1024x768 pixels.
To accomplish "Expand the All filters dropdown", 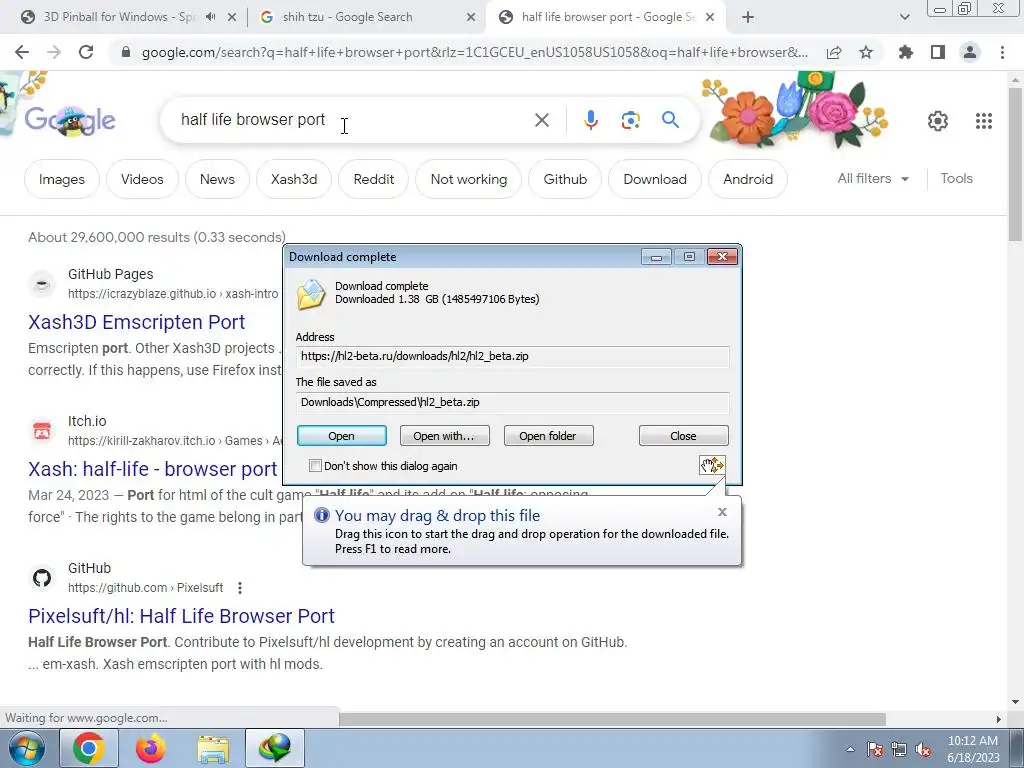I will pos(873,178).
